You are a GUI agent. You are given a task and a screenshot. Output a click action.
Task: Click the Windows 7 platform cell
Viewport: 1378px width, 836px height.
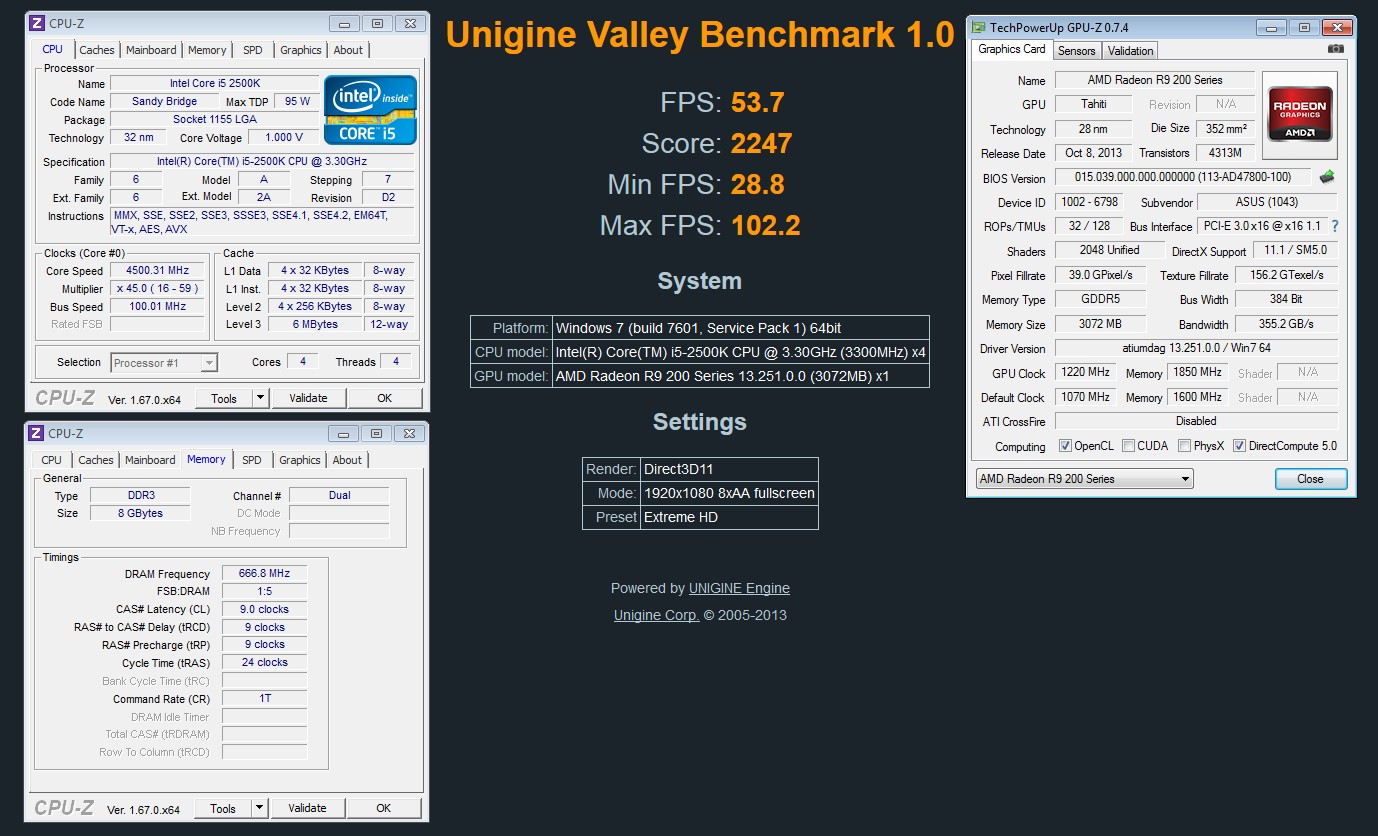pos(741,328)
